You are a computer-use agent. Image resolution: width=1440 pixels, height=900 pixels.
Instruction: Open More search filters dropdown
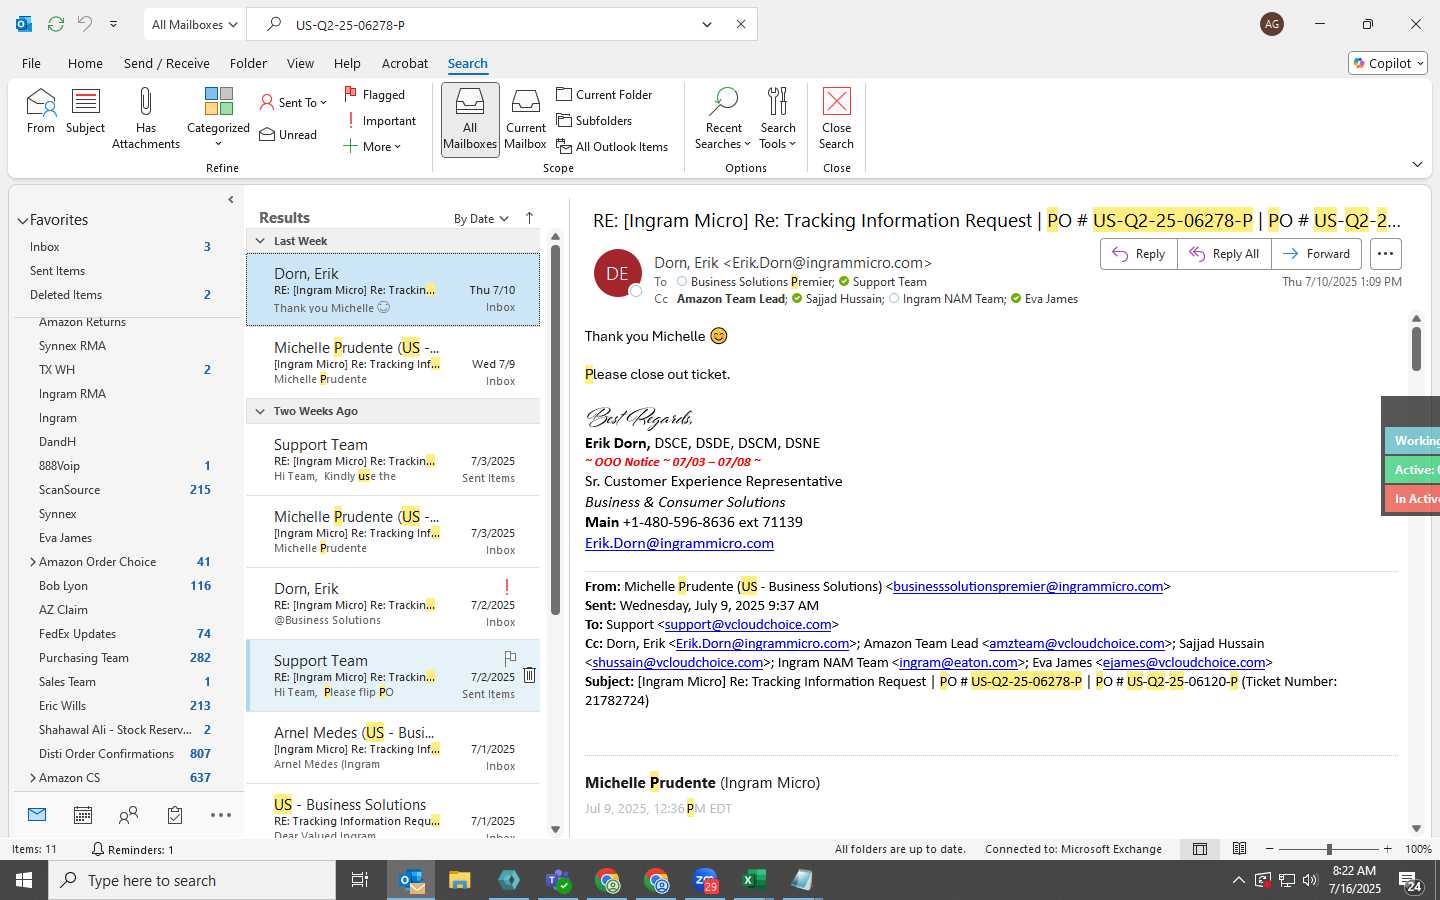click(x=372, y=146)
